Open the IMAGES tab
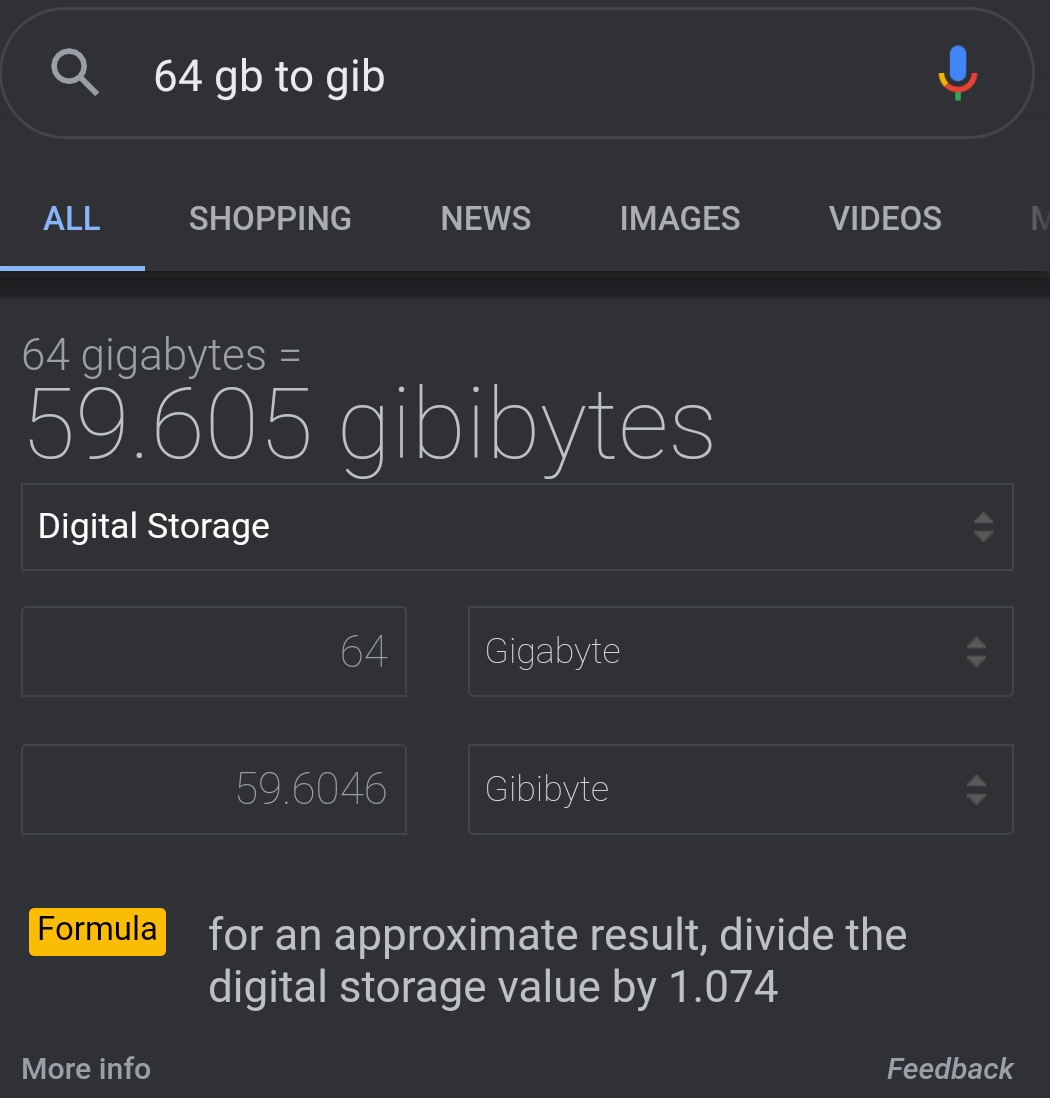 pos(680,219)
